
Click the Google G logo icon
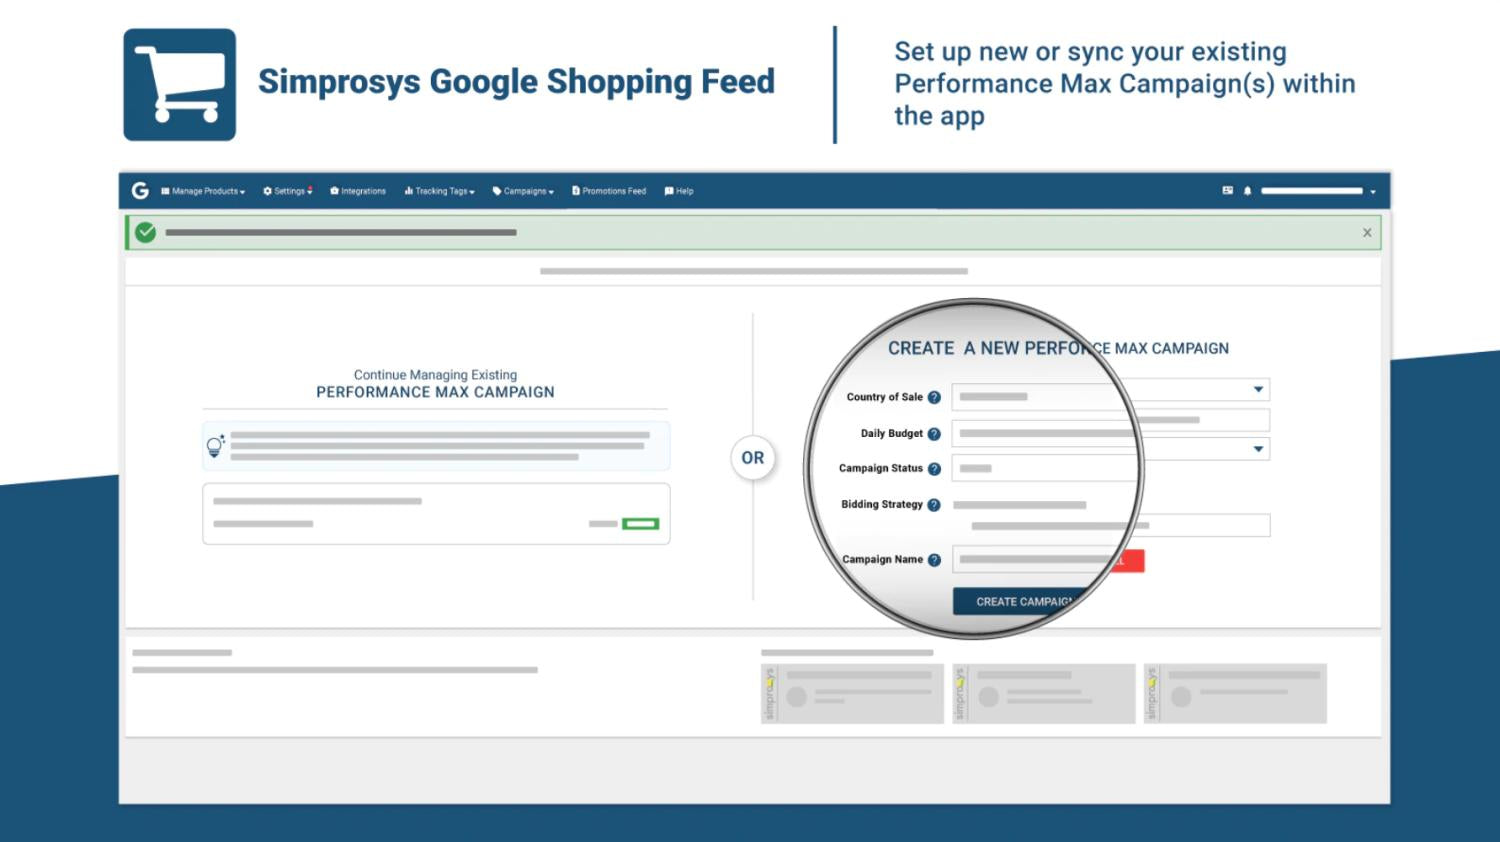click(x=140, y=190)
